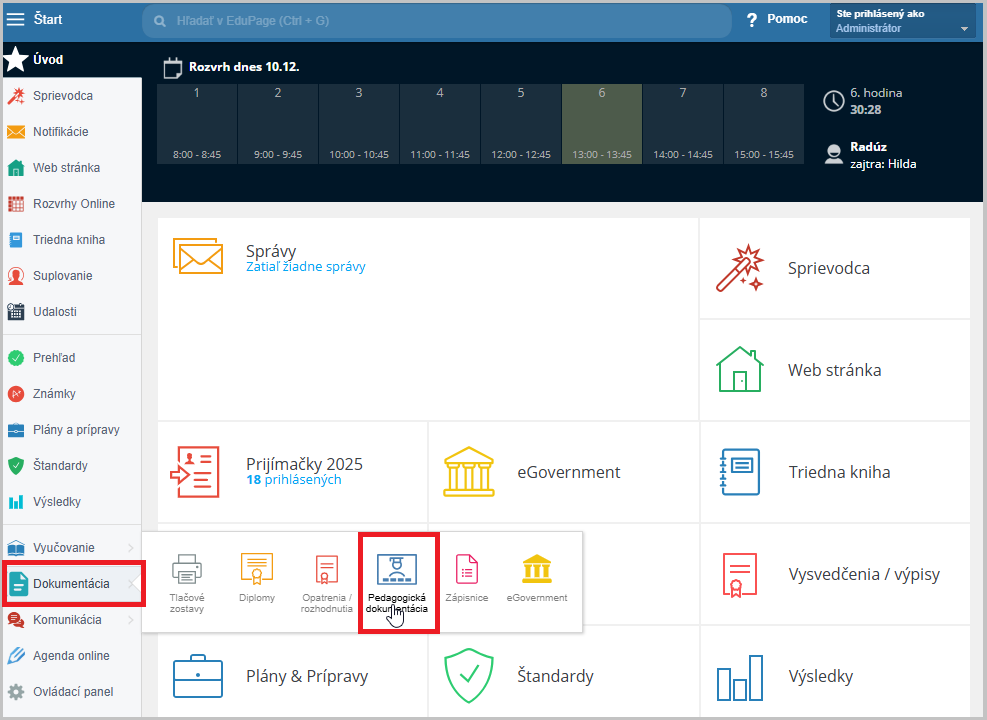Click the Pomoc help link
Image resolution: width=987 pixels, height=720 pixels.
(x=787, y=20)
